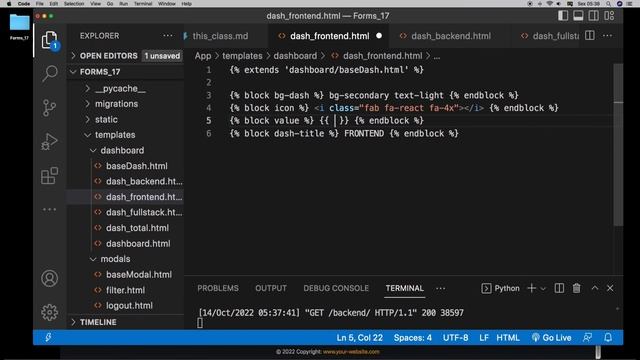Open the Selection menu in menu bar
The width and height of the screenshot is (640, 360).
[x=74, y=4]
